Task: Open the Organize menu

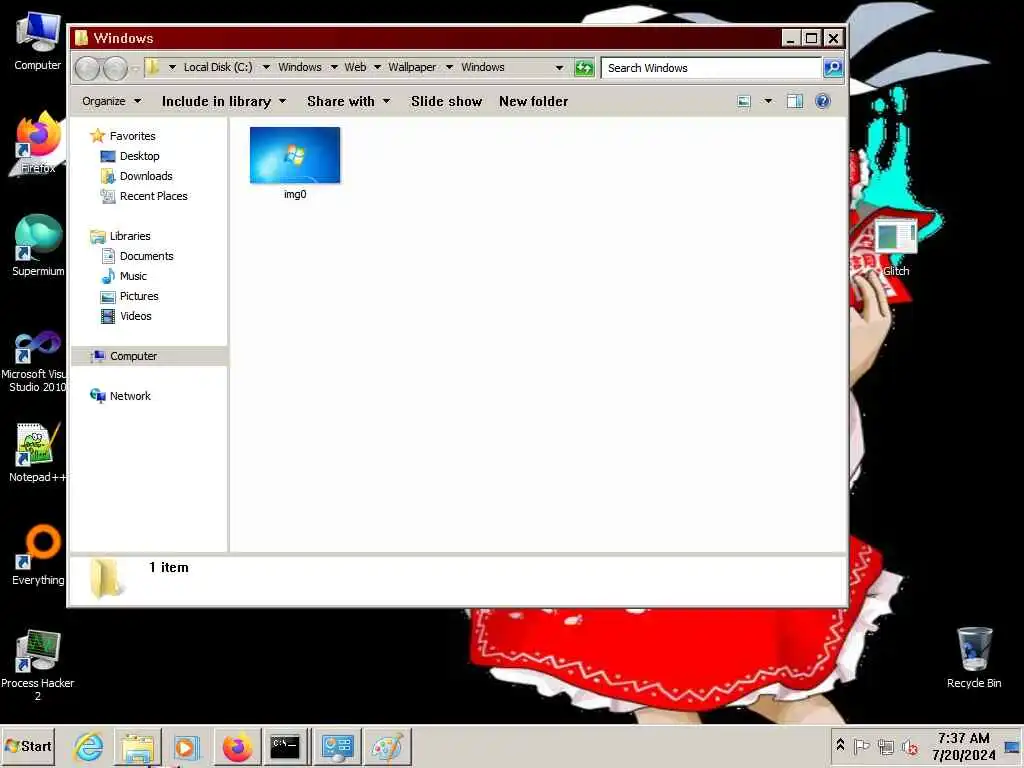Action: point(111,101)
